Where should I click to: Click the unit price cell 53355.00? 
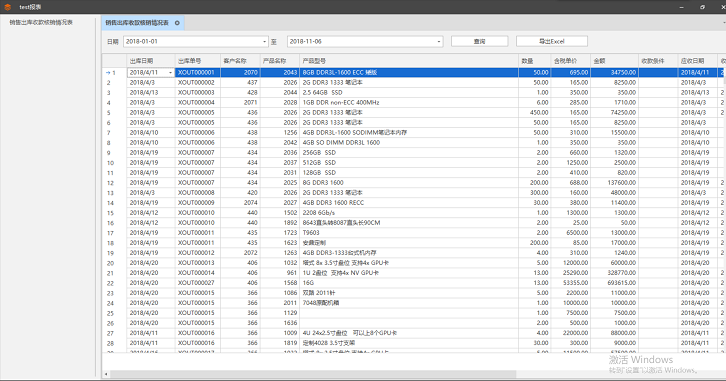570,283
